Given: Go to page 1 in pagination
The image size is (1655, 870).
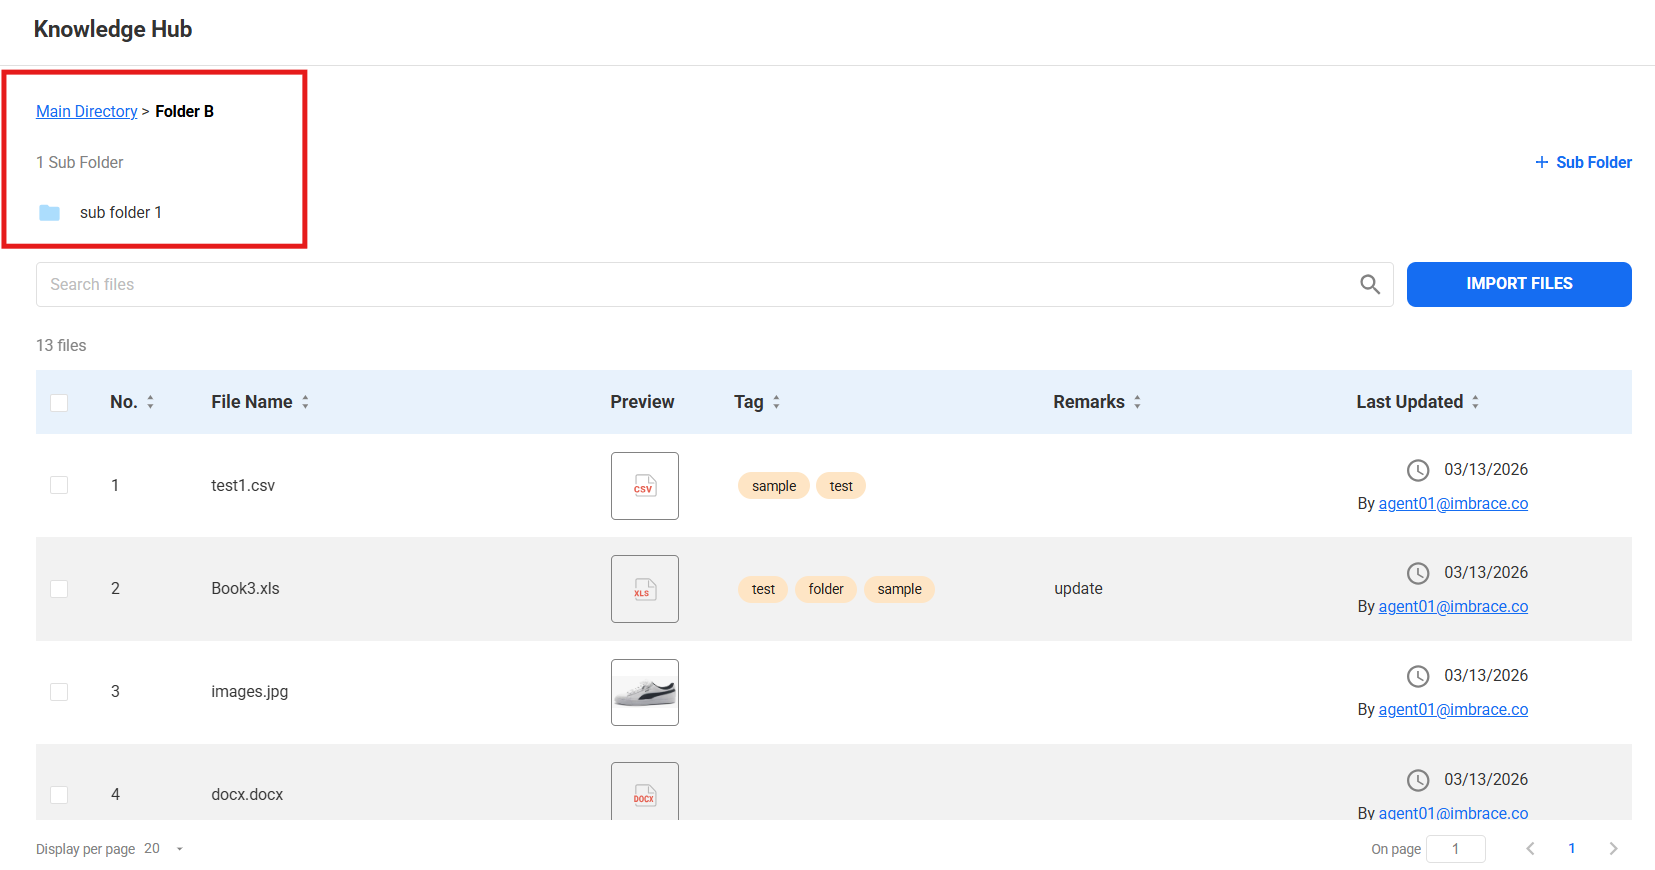Looking at the screenshot, I should coord(1571,849).
